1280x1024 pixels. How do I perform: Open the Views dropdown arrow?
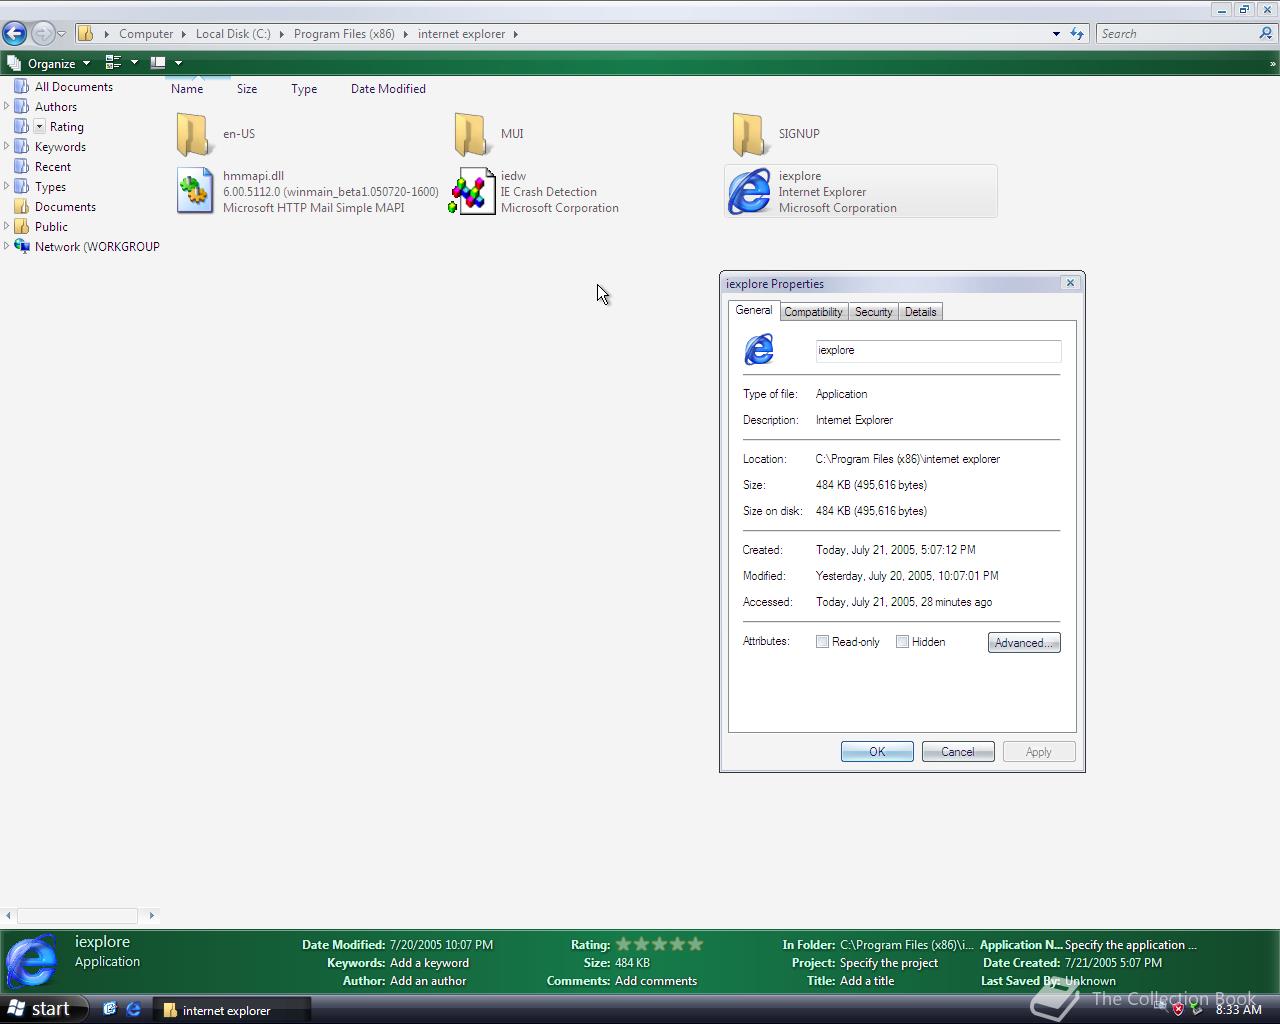(134, 63)
